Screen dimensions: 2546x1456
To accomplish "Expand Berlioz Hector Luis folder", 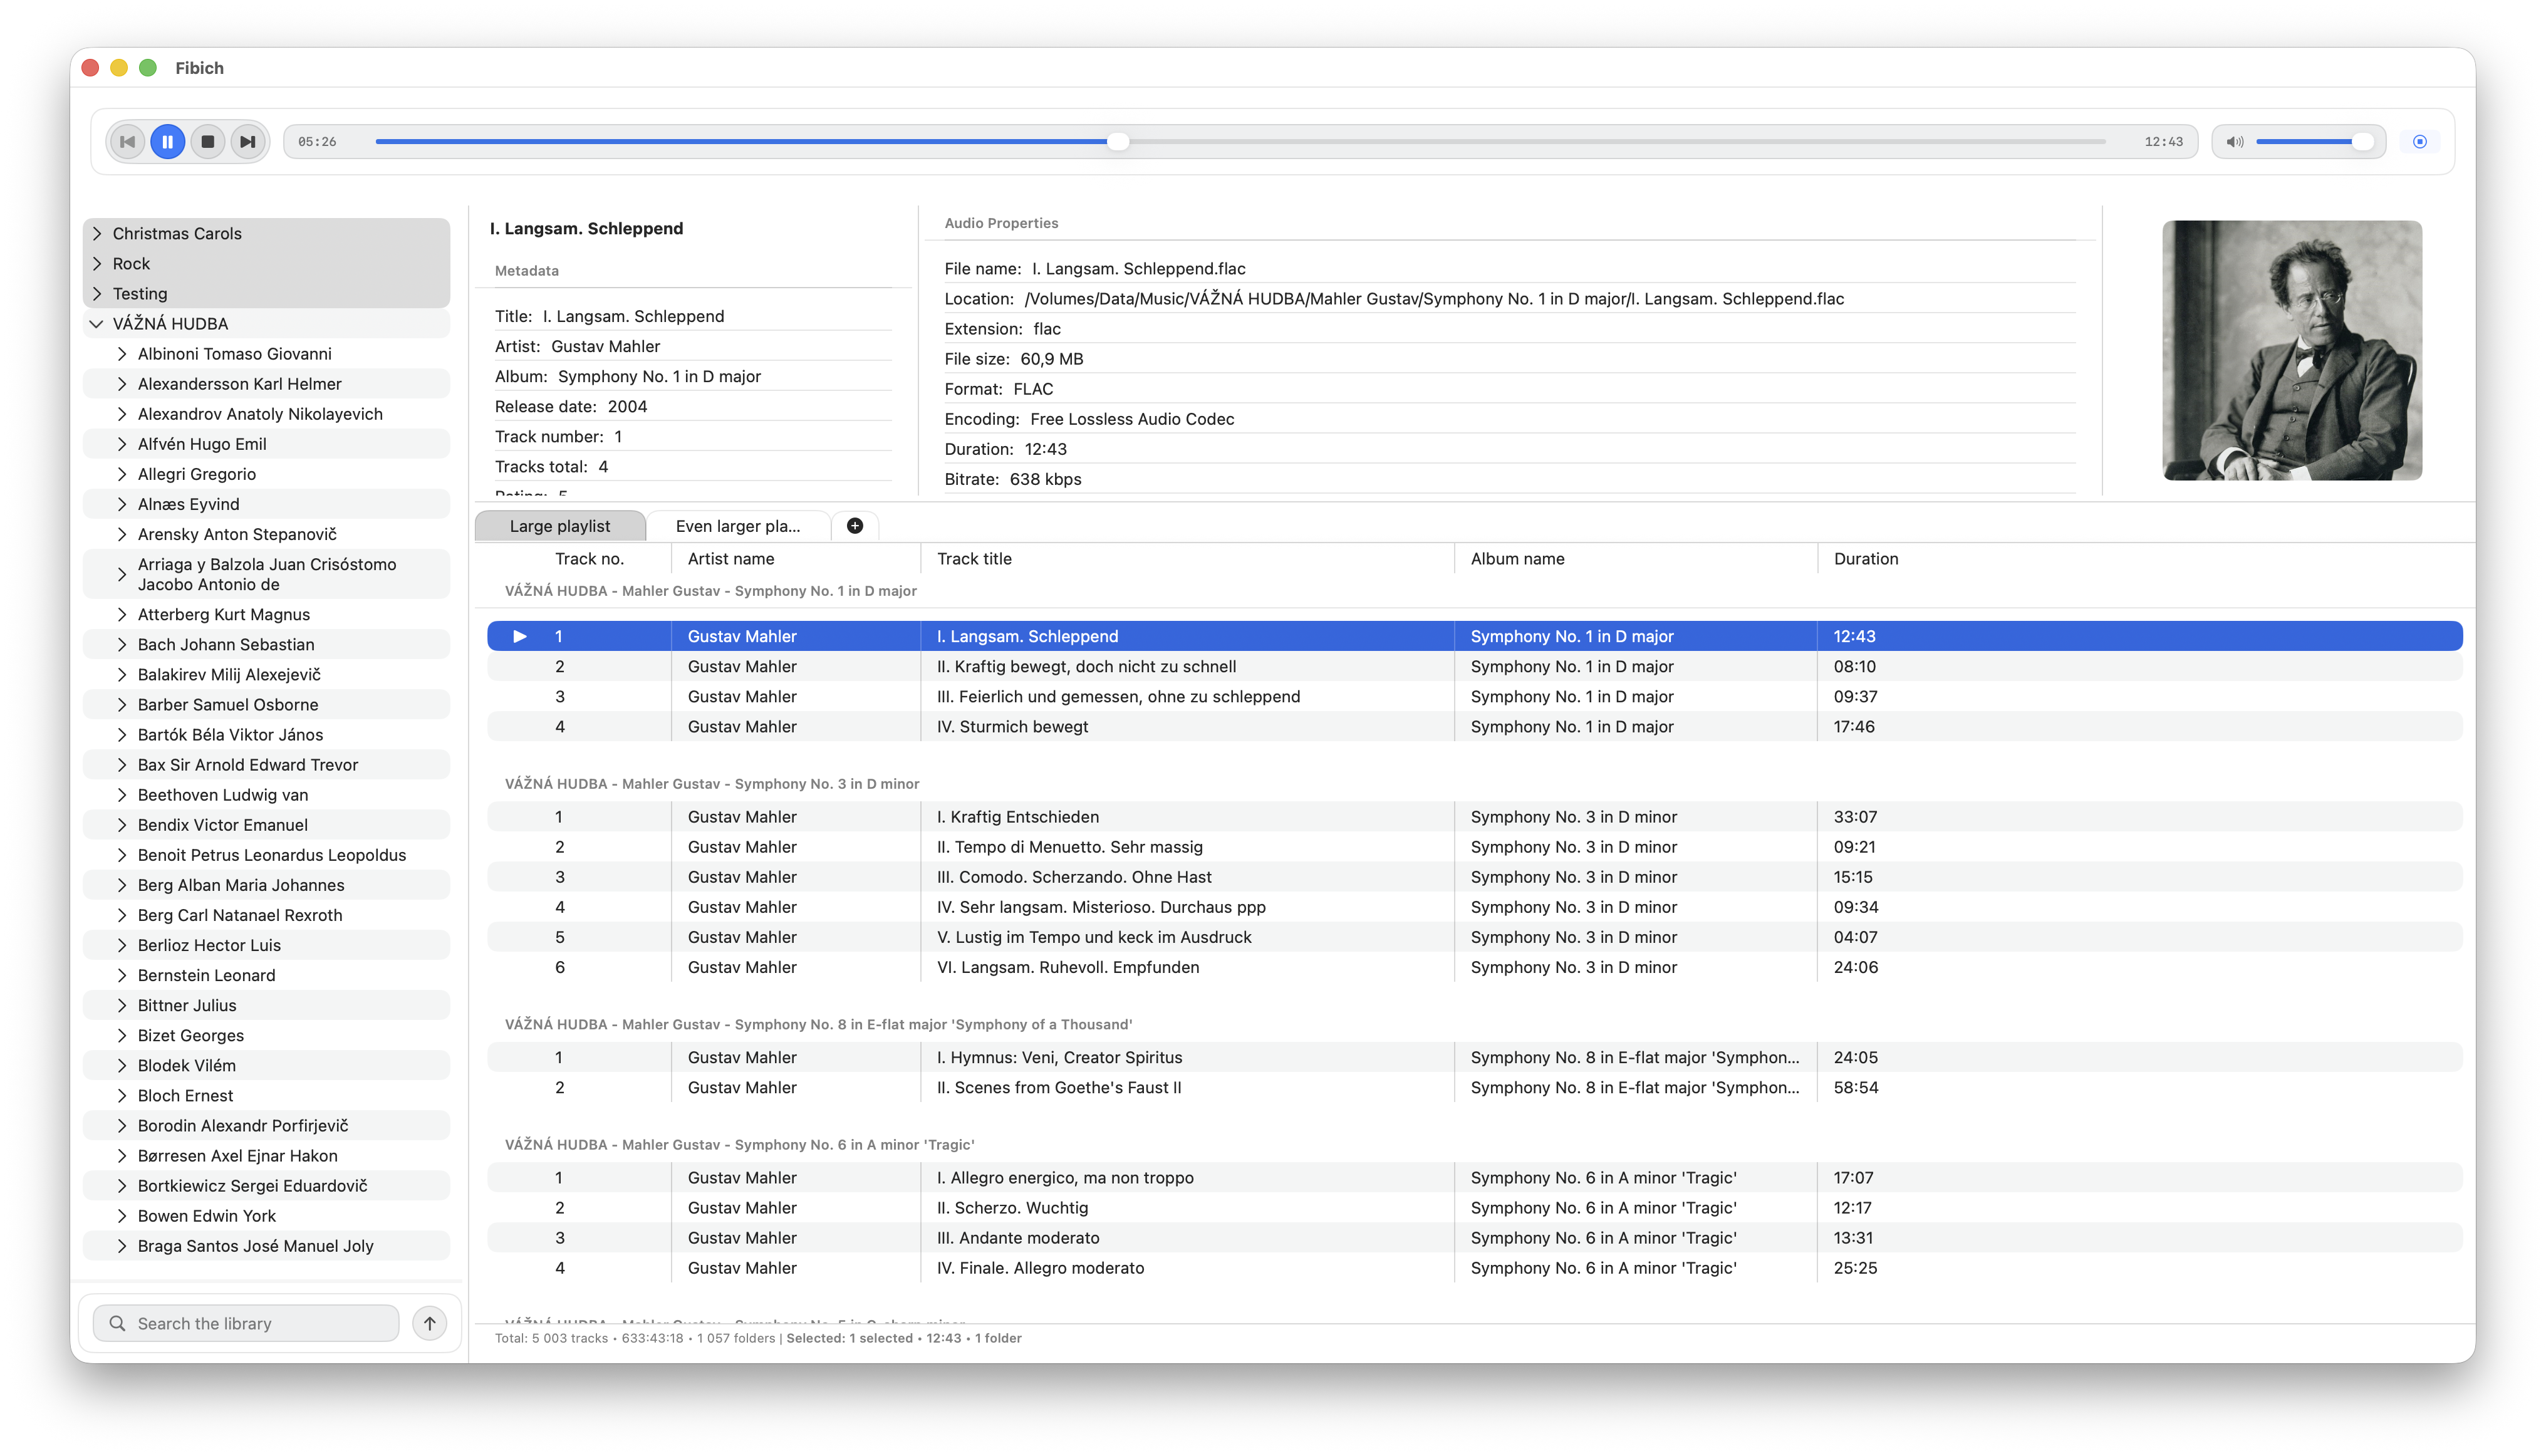I will click(122, 945).
